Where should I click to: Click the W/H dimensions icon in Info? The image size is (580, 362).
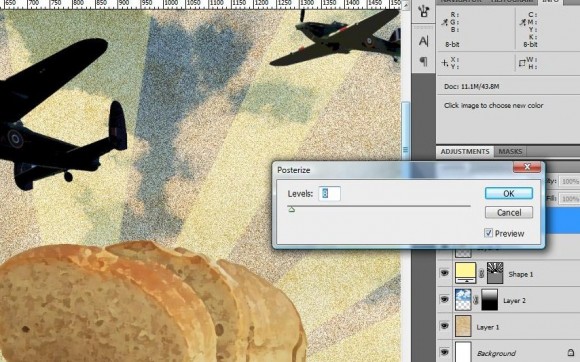coord(522,63)
